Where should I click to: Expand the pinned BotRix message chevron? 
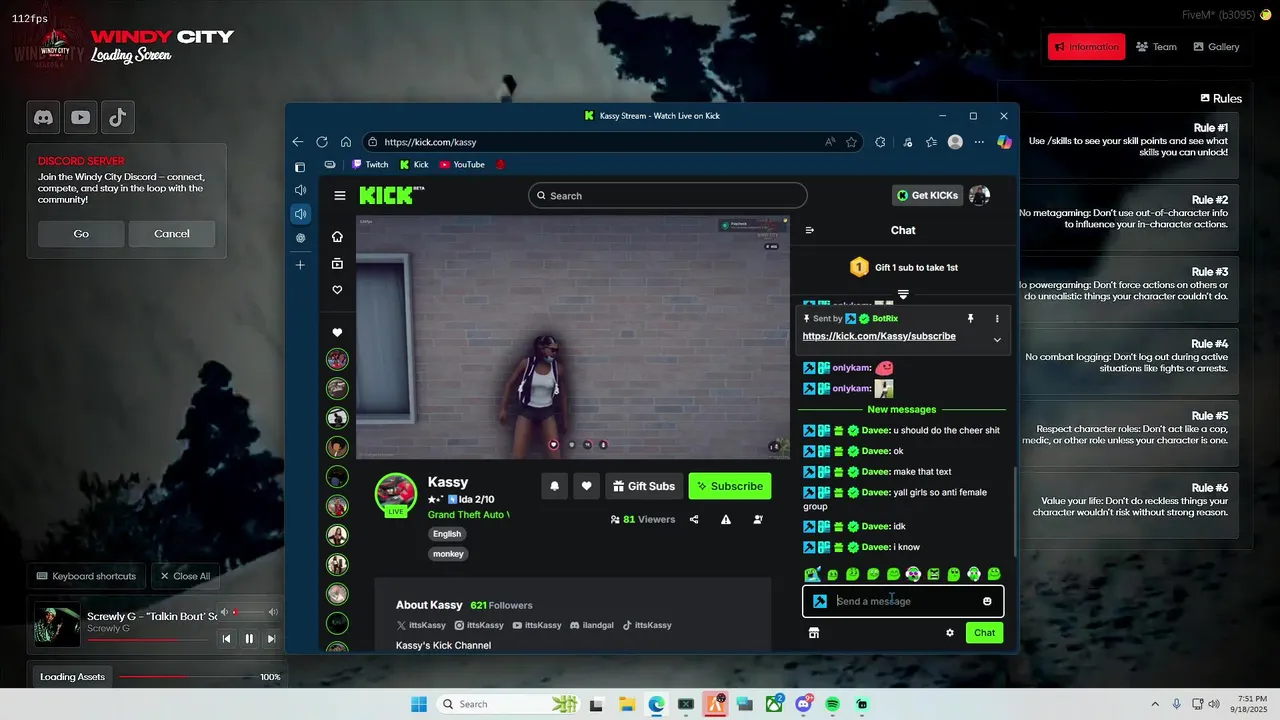tap(997, 340)
